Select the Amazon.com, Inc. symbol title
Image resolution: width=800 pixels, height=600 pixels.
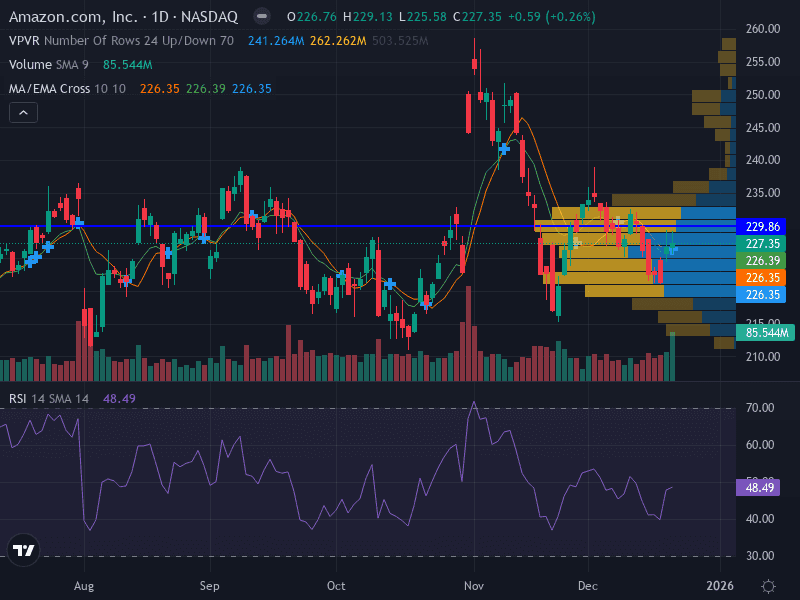click(73, 17)
